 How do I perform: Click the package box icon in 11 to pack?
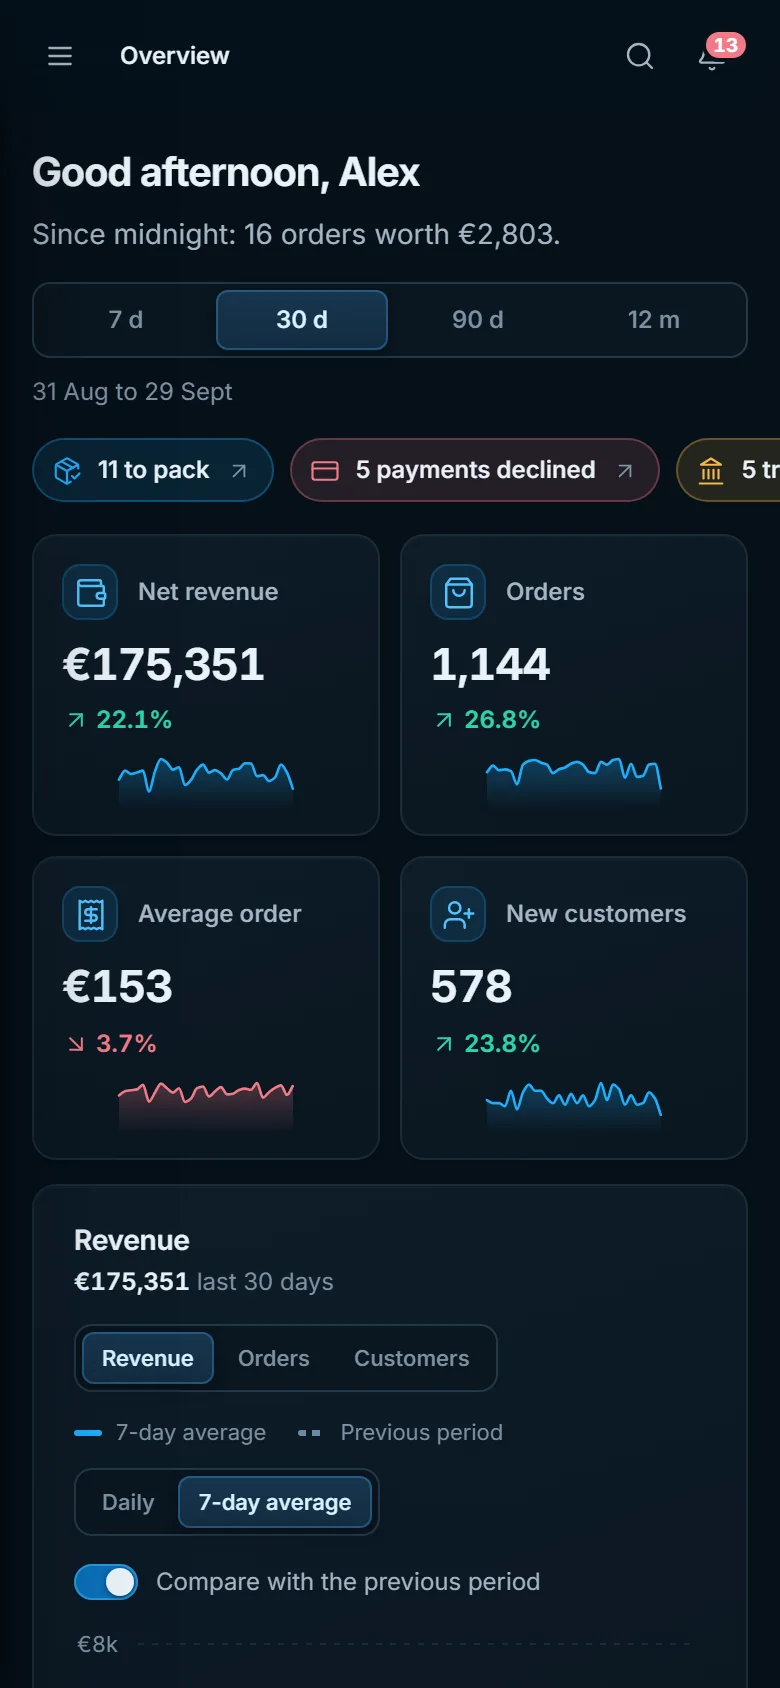pos(67,470)
